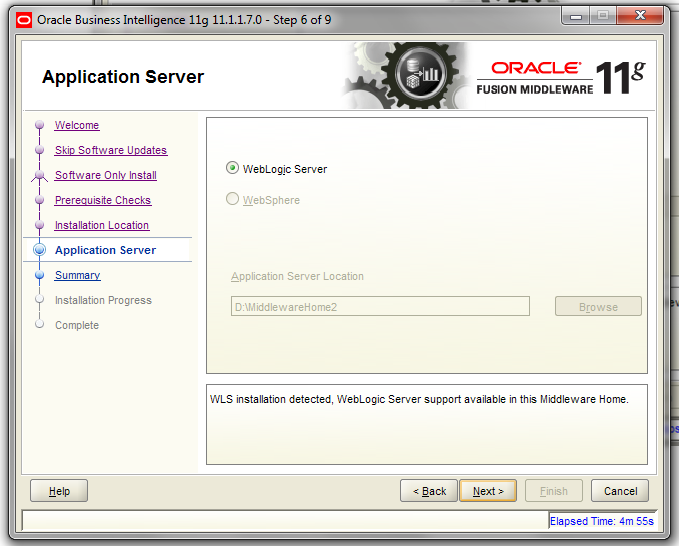Select the WebSphere radio option
The height and width of the screenshot is (546, 679).
[x=233, y=199]
